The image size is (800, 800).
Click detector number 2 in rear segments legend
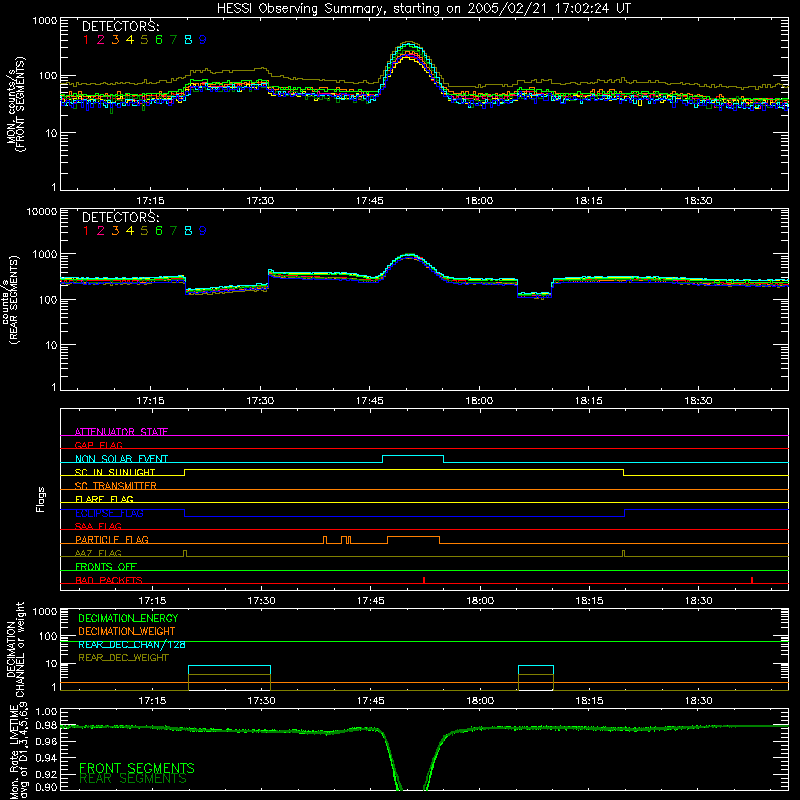point(101,231)
